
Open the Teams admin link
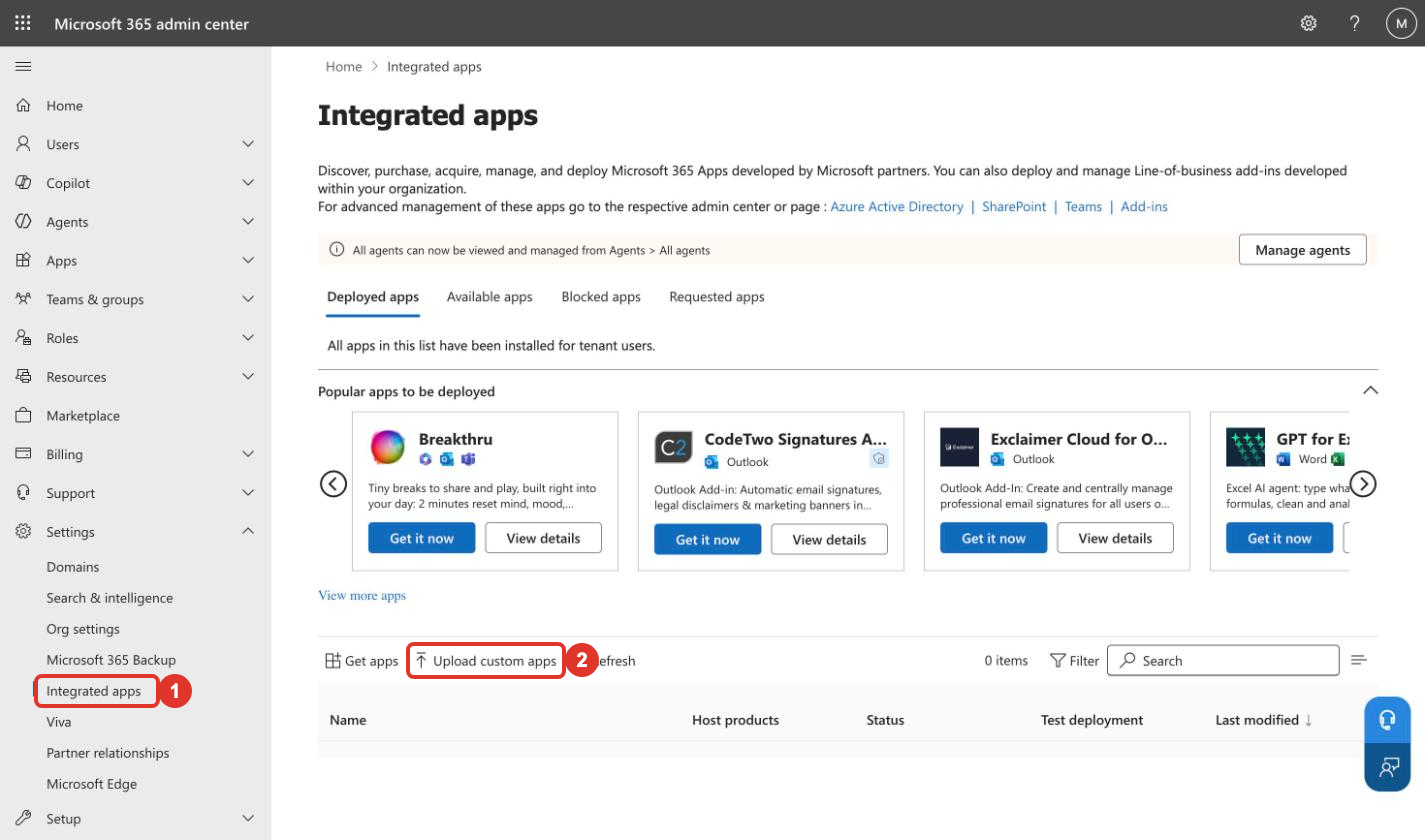tap(1083, 206)
